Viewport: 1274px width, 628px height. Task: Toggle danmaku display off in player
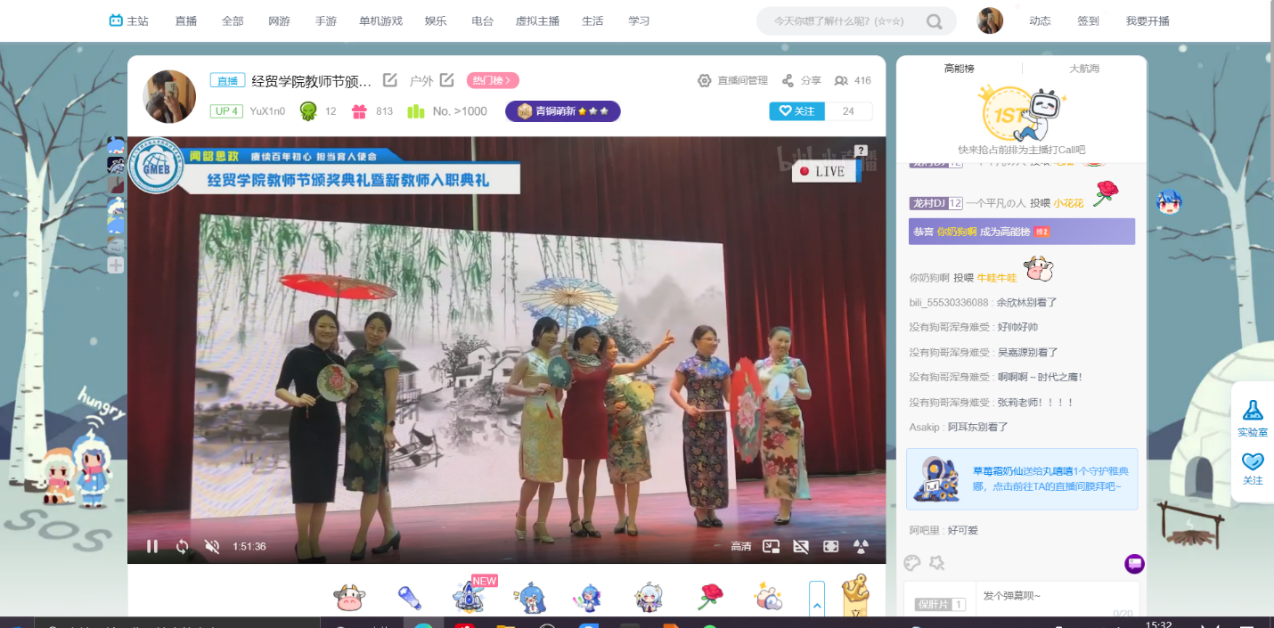pos(800,546)
